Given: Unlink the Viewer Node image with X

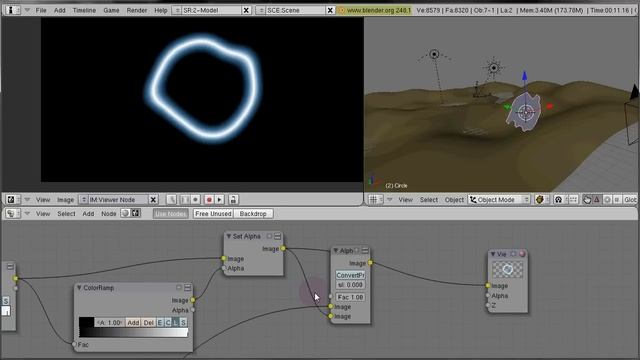Looking at the screenshot, I should [x=153, y=200].
